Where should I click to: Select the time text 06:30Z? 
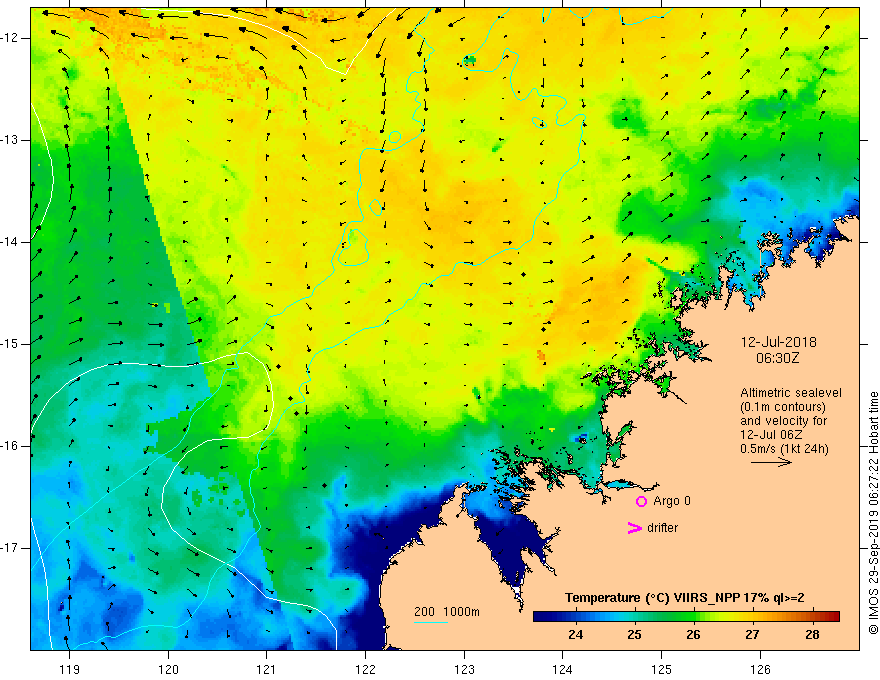tap(777, 358)
